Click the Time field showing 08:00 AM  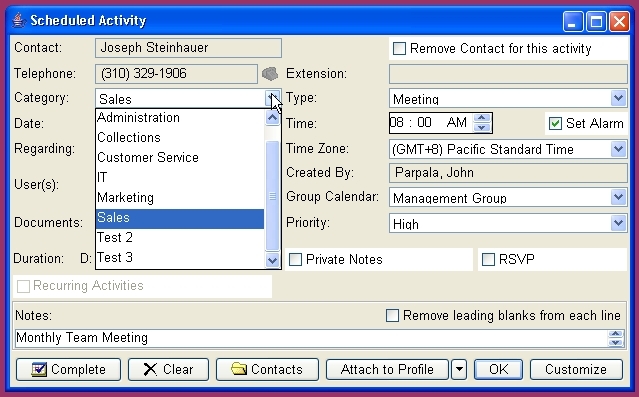[431, 123]
